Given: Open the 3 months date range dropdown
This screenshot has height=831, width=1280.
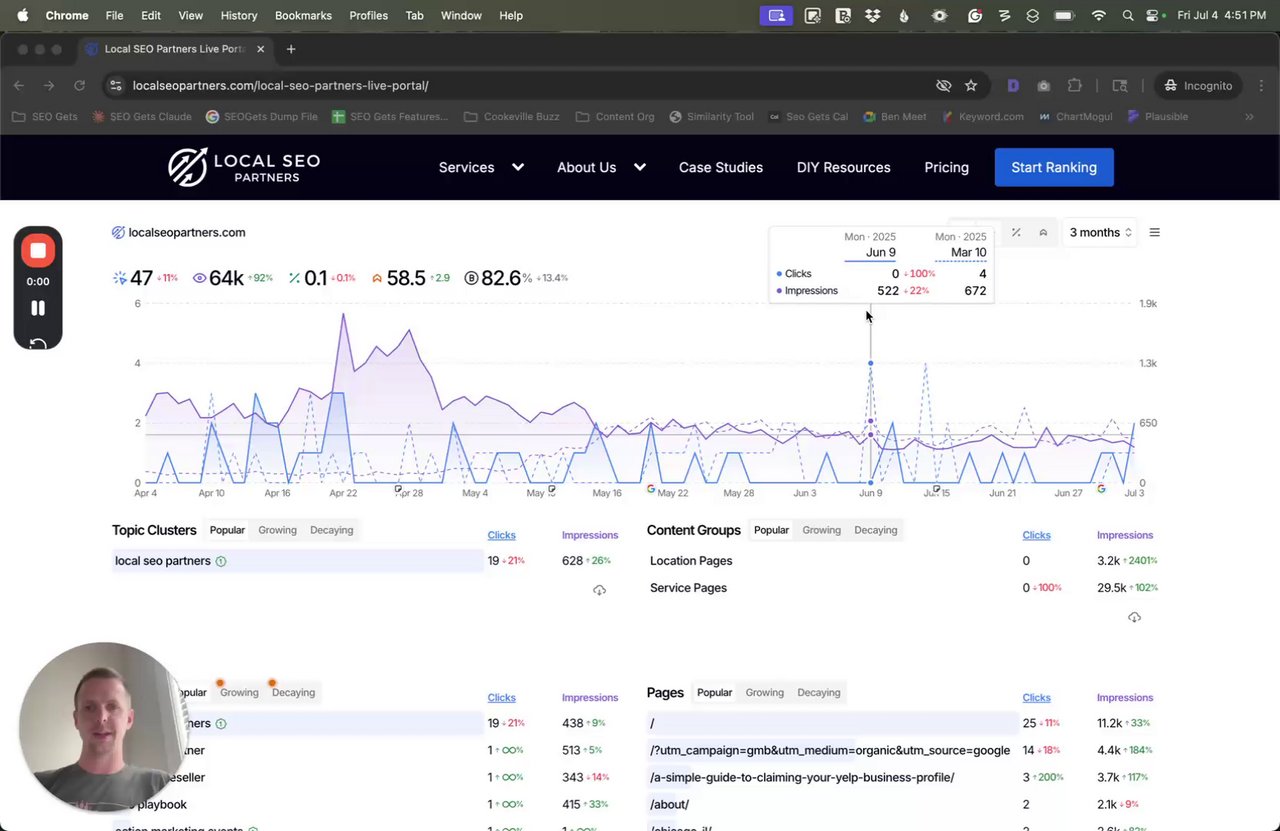Looking at the screenshot, I should (x=1099, y=233).
